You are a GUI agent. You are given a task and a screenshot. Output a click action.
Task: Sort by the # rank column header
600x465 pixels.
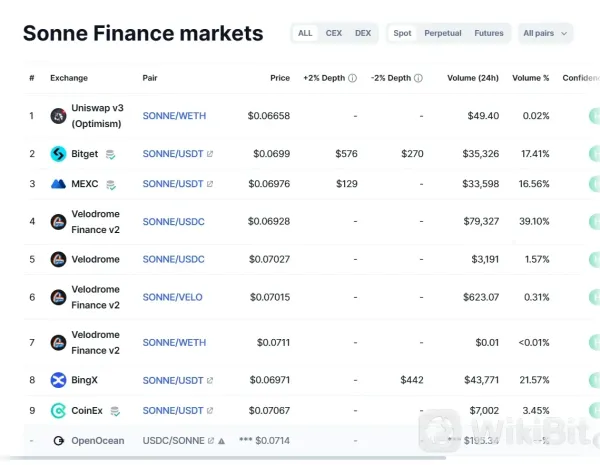(32, 78)
